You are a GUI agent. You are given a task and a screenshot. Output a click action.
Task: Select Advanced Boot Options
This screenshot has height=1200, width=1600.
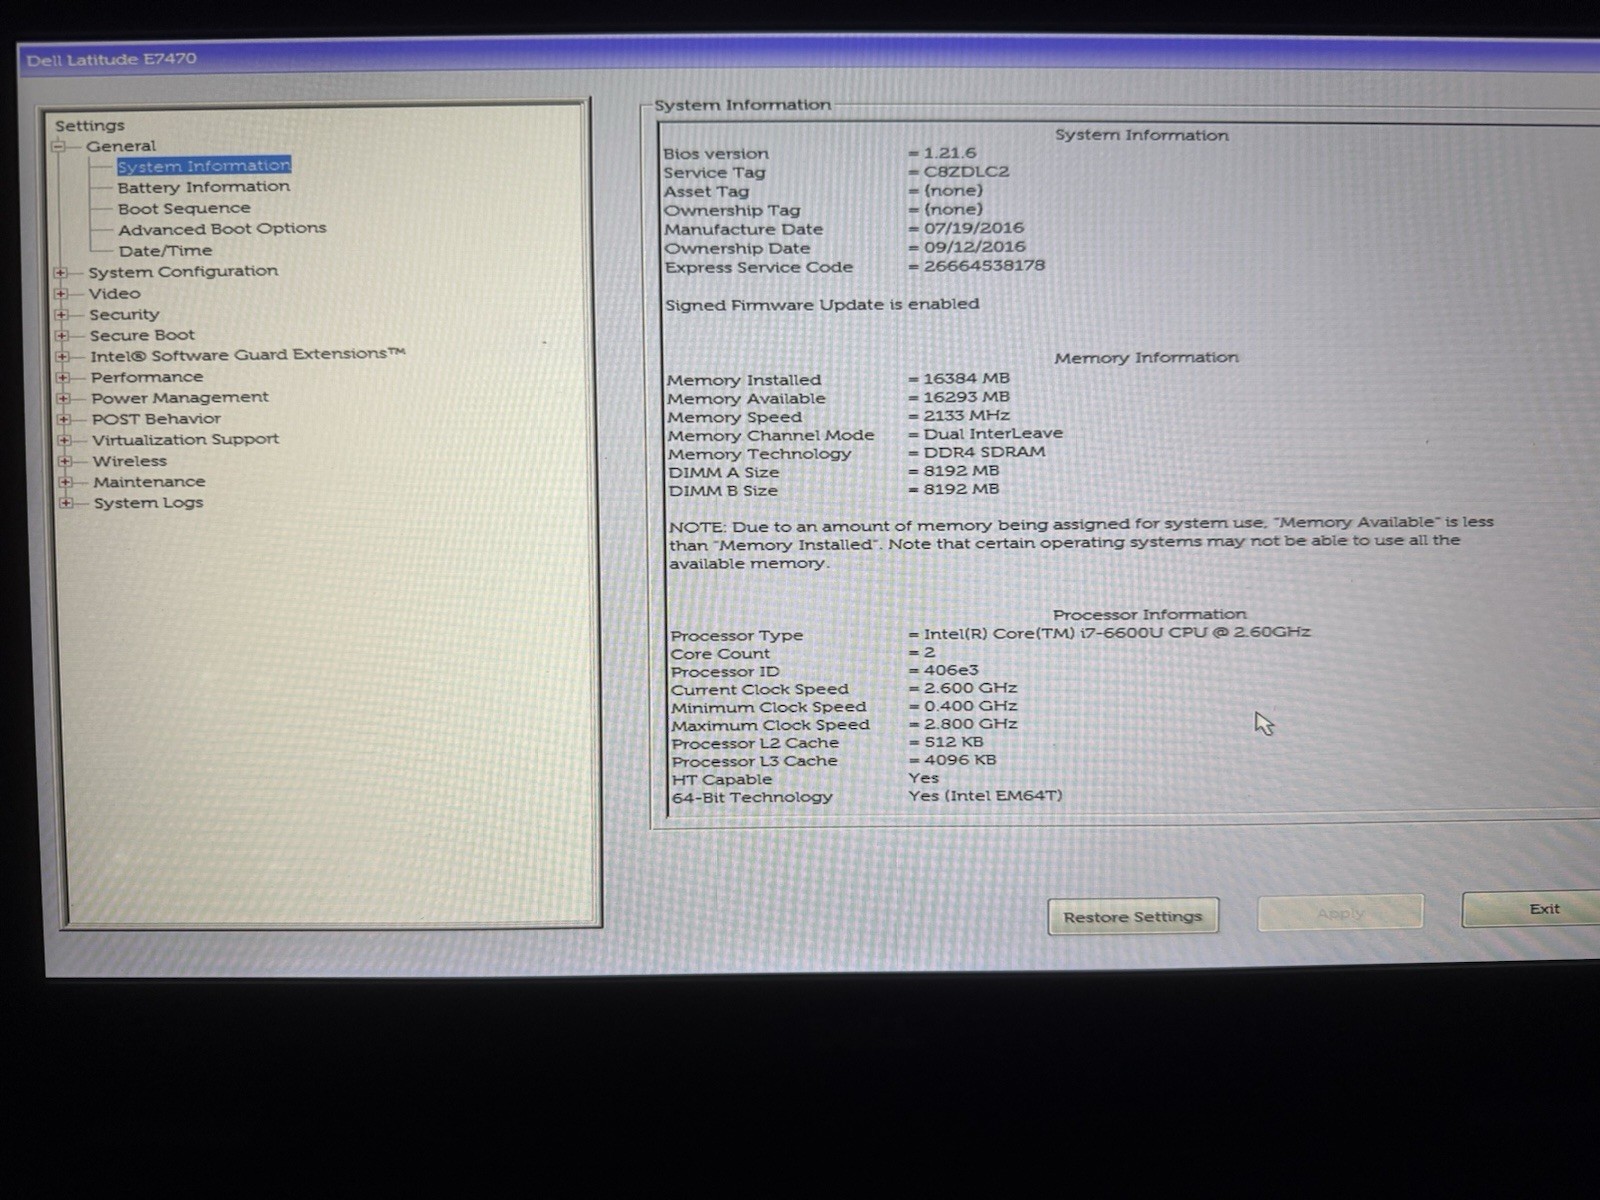pos(222,229)
